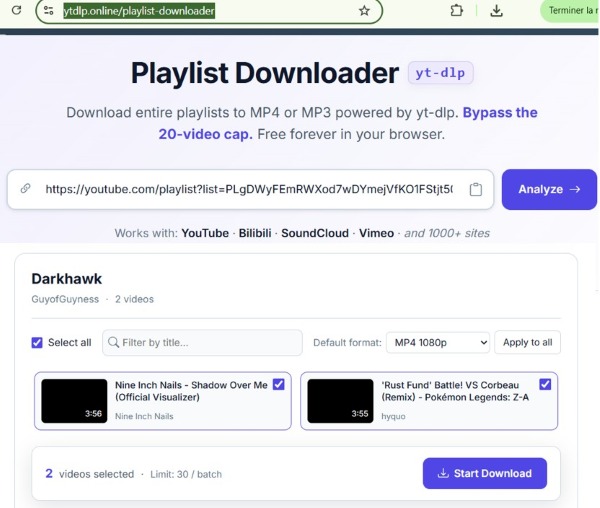Click the 'videos selected' counter text
Viewport: 600px width, 508px height.
pos(96,474)
